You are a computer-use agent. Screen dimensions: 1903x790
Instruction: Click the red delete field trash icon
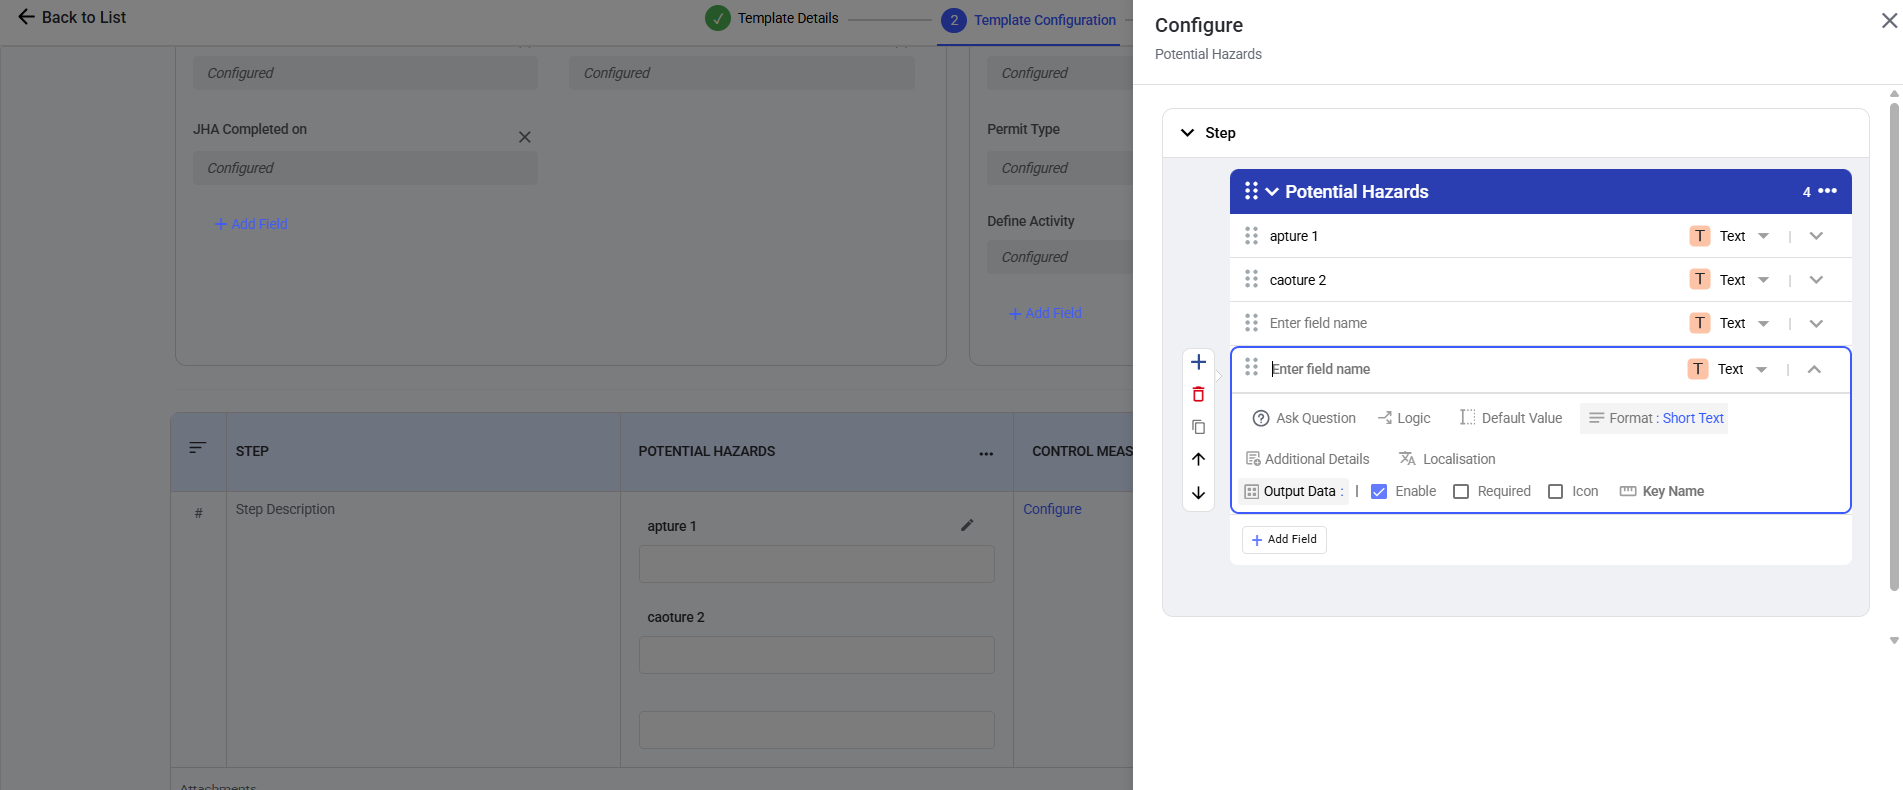(1198, 394)
